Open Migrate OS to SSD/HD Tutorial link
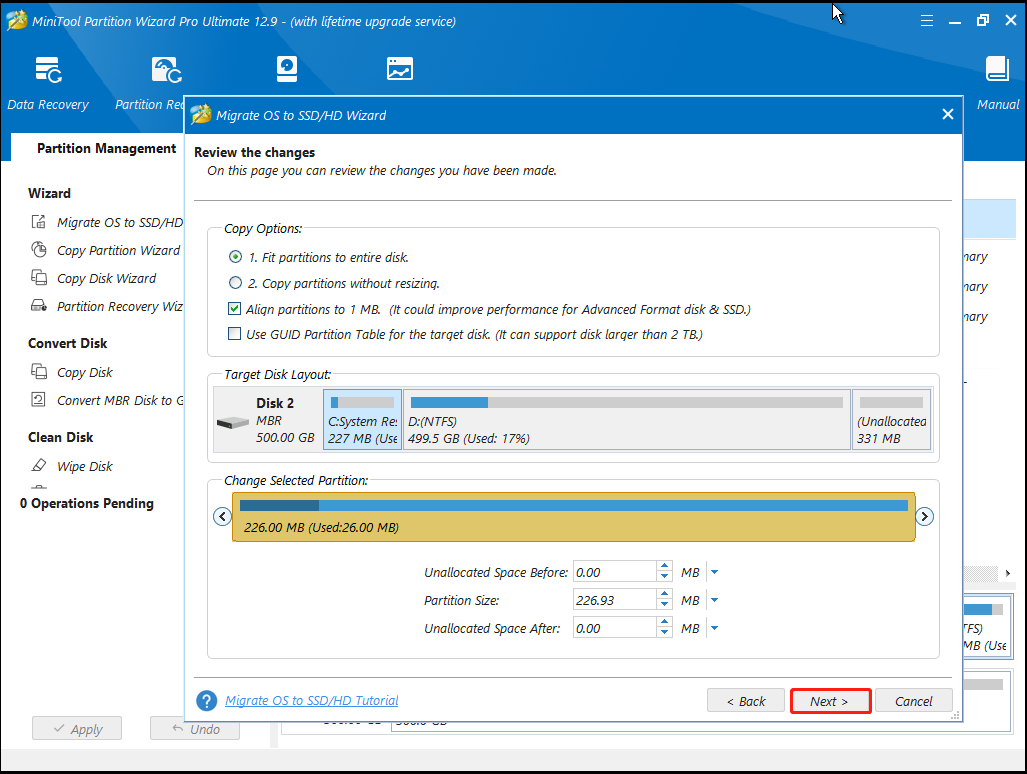1027x774 pixels. 312,701
